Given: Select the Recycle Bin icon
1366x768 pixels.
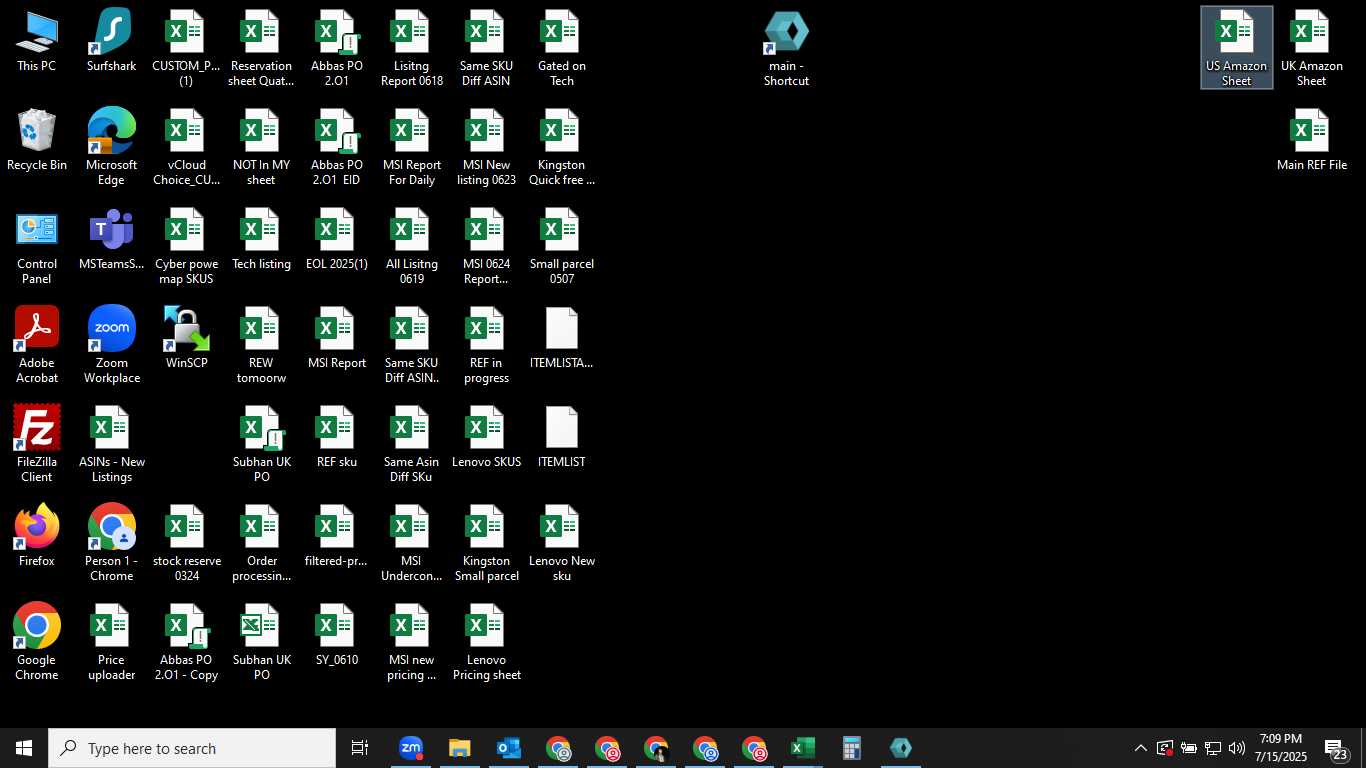Looking at the screenshot, I should click(x=37, y=141).
